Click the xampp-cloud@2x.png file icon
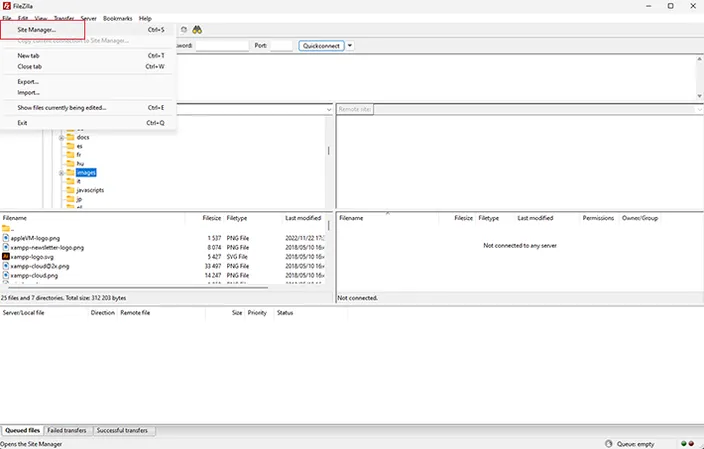The image size is (704, 449). coord(5,266)
